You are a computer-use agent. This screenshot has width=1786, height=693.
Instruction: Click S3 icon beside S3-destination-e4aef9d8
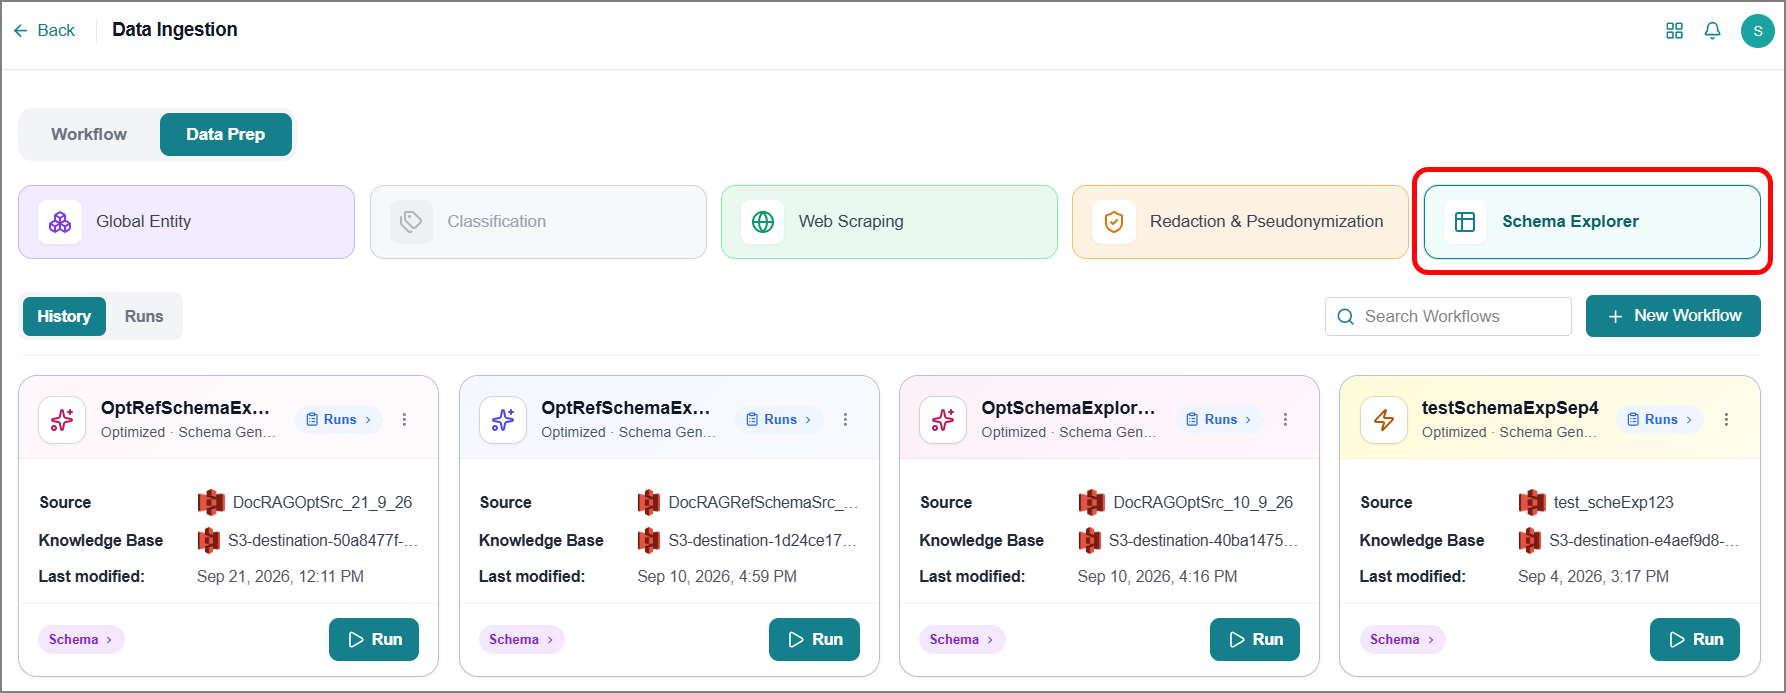click(1530, 541)
